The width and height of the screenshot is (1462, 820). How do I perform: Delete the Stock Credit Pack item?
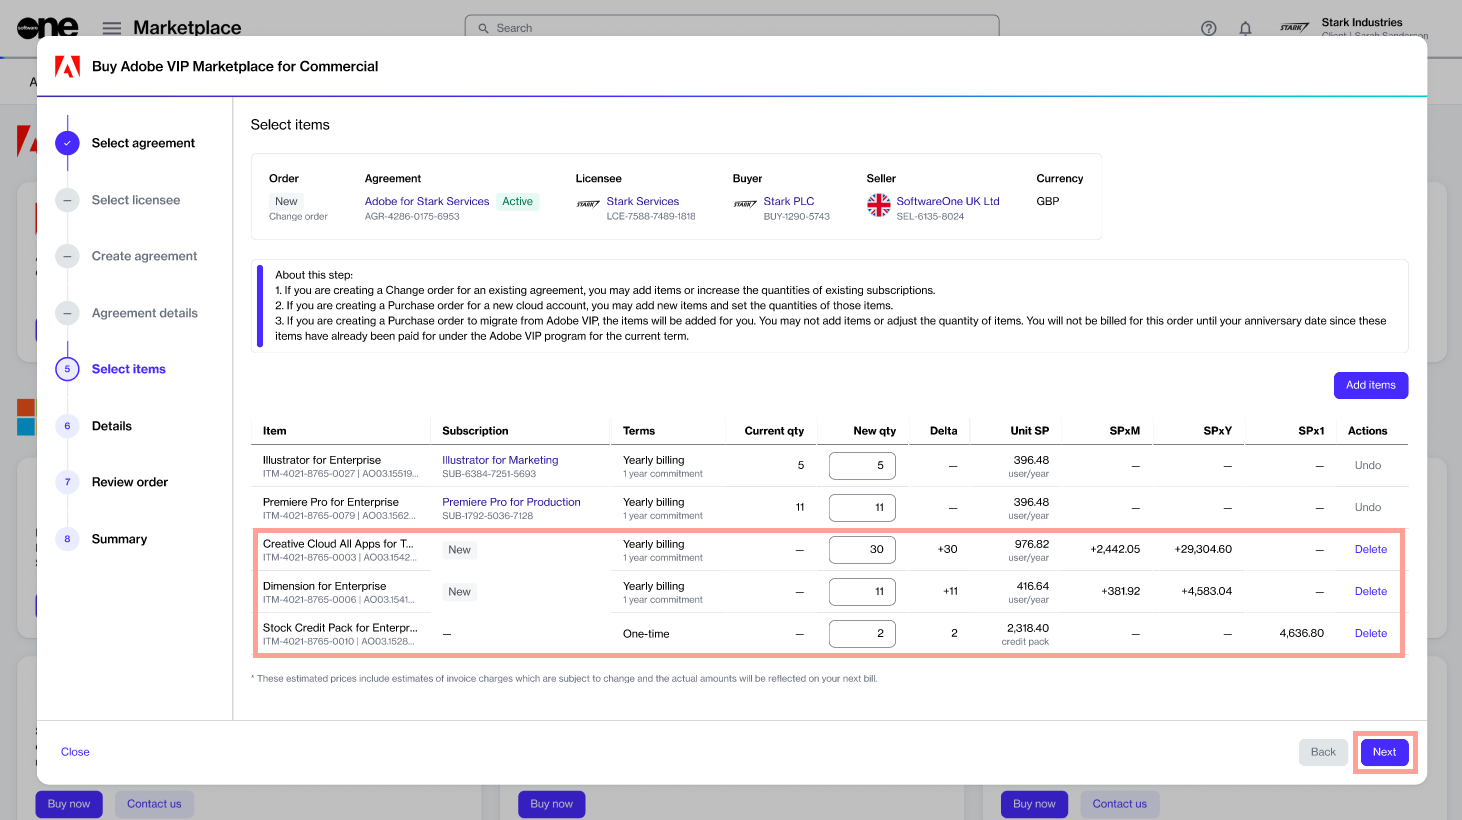click(1370, 633)
